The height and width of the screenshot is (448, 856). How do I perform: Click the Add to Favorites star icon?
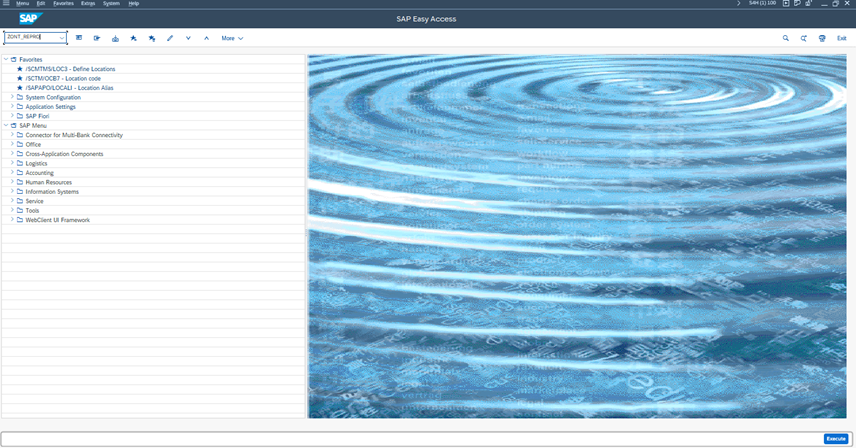coord(134,38)
